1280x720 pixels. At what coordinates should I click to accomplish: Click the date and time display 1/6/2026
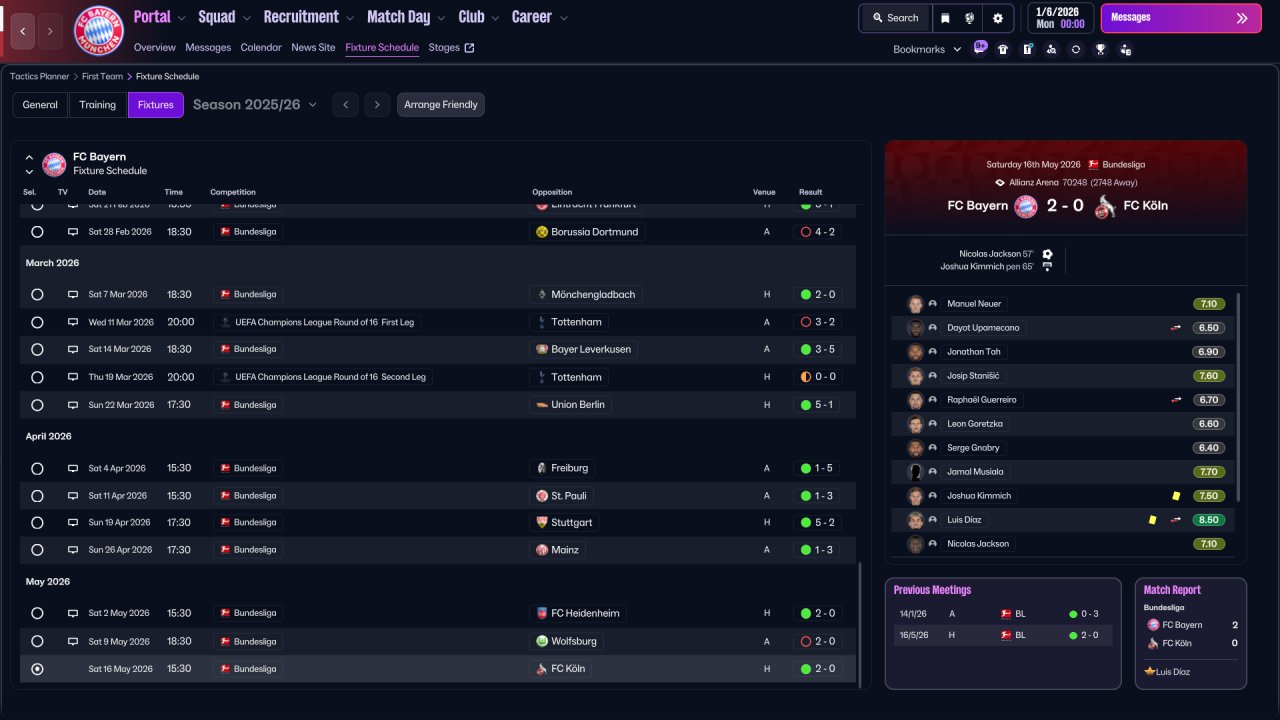coord(1059,18)
